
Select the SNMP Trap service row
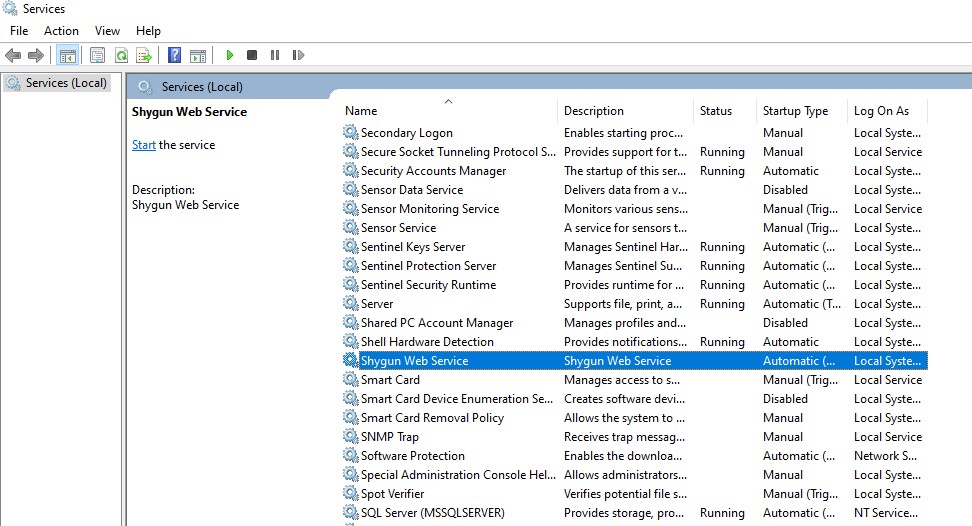[390, 437]
